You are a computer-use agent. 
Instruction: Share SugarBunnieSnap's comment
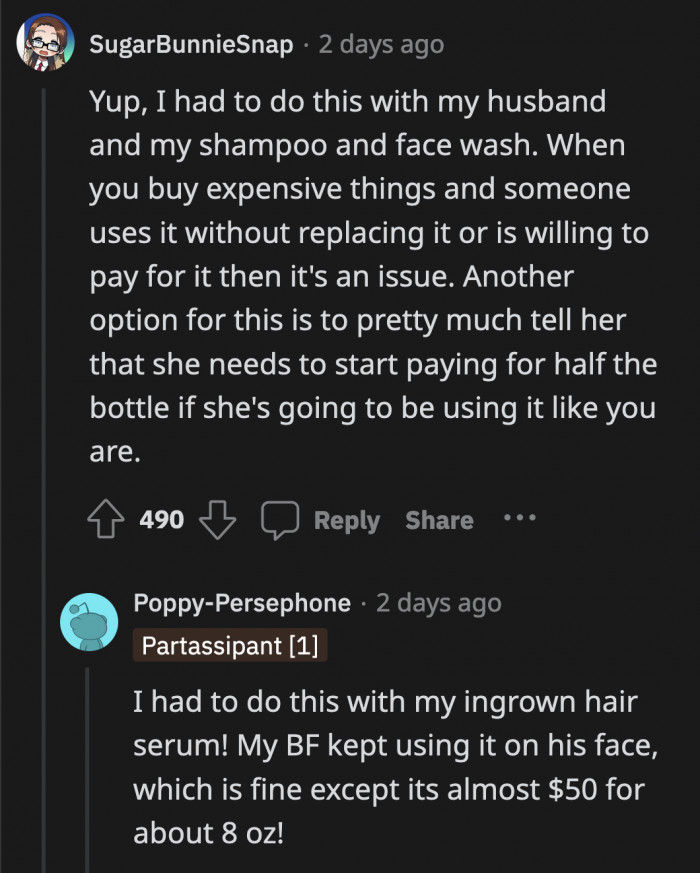pos(439,520)
